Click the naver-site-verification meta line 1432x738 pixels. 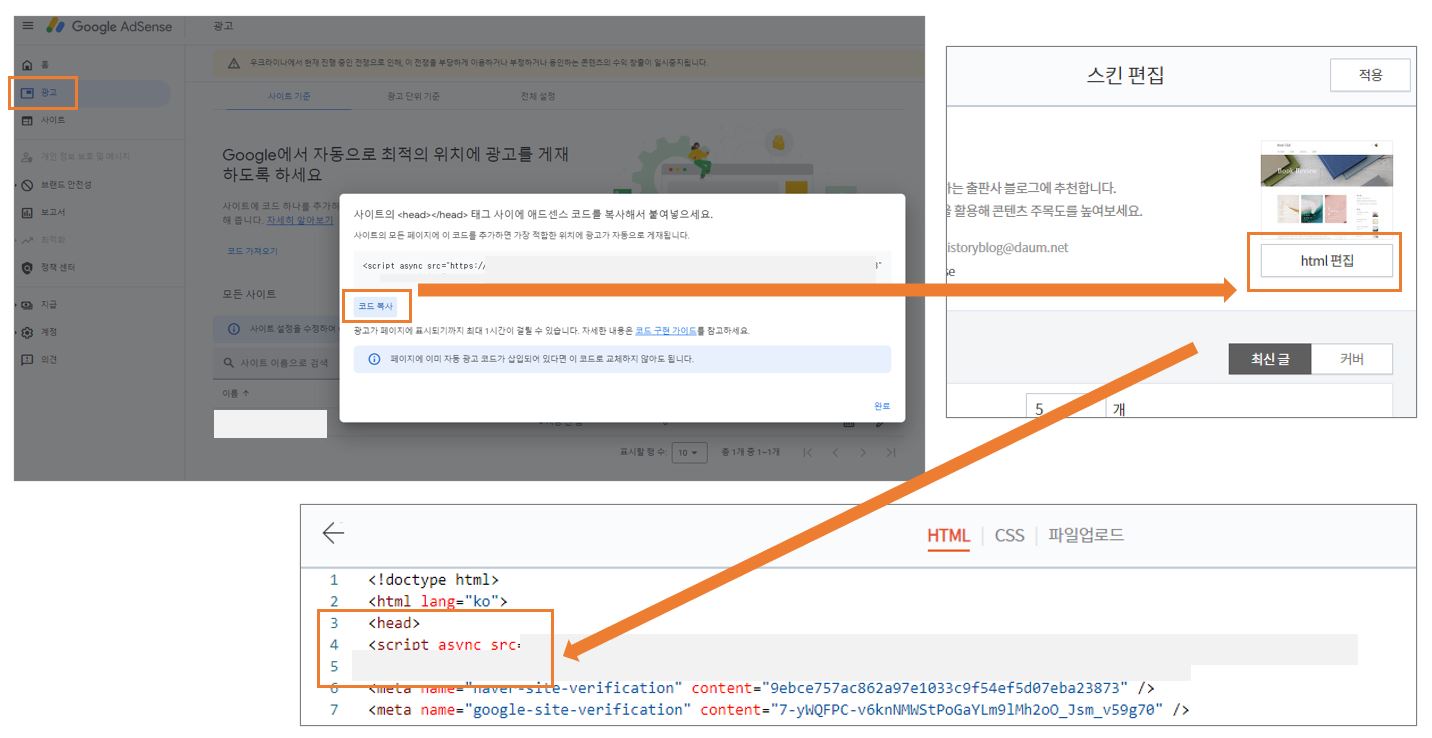tap(761, 688)
